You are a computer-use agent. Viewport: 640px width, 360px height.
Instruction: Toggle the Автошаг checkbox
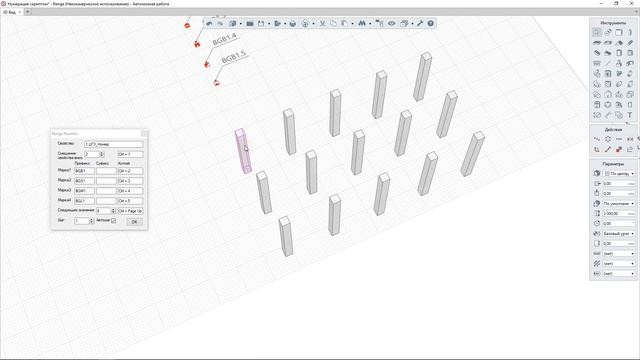click(x=113, y=220)
